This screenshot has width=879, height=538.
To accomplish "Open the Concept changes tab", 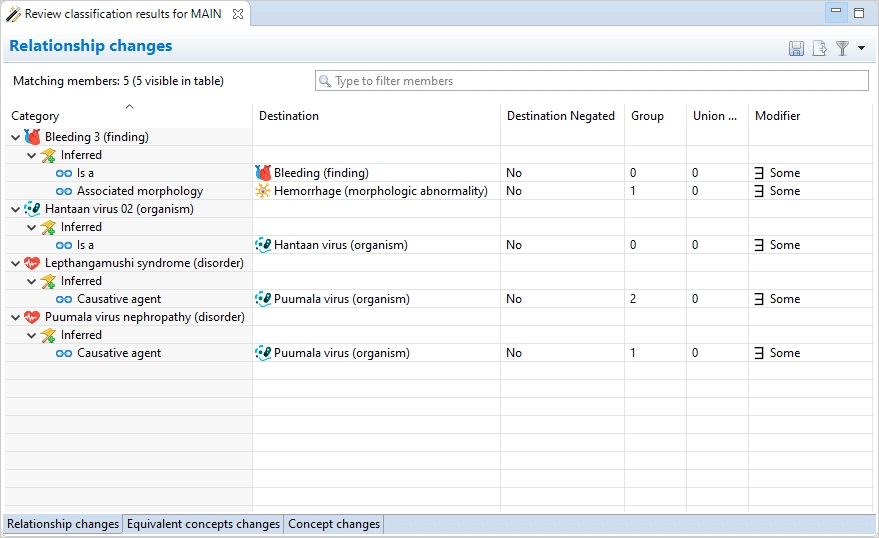I will 334,524.
